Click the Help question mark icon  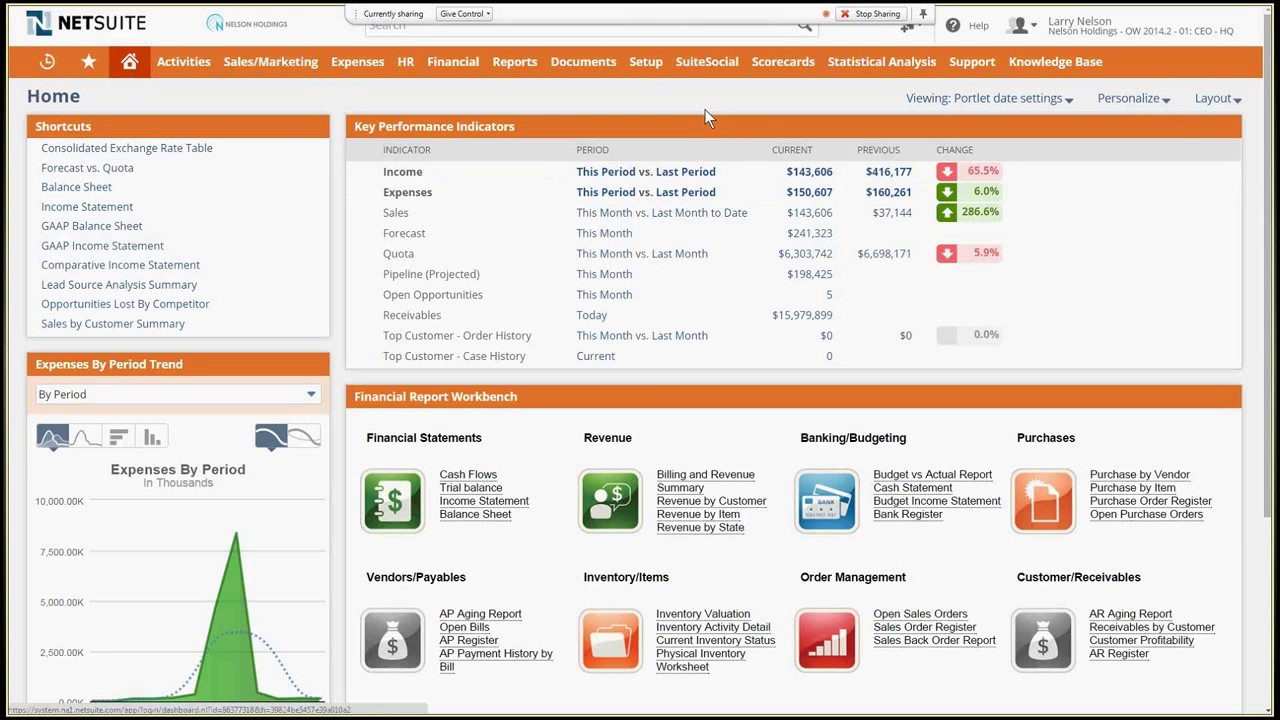(953, 26)
